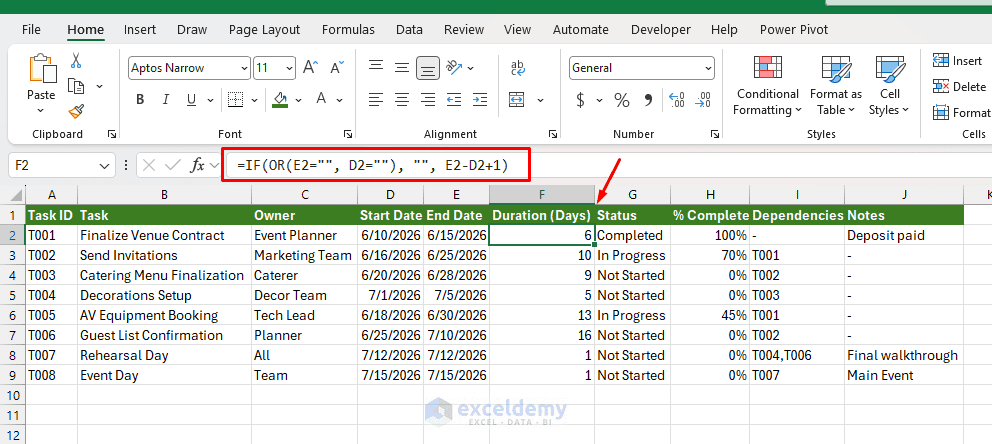Screen dimensions: 992x444
Task: Select Middle Align icon
Action: tap(402, 67)
